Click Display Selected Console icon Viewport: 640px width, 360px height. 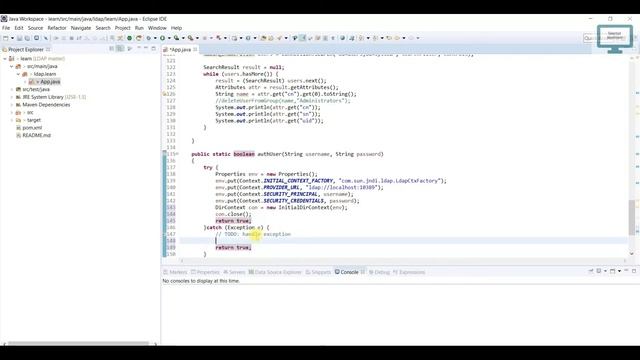click(x=599, y=271)
